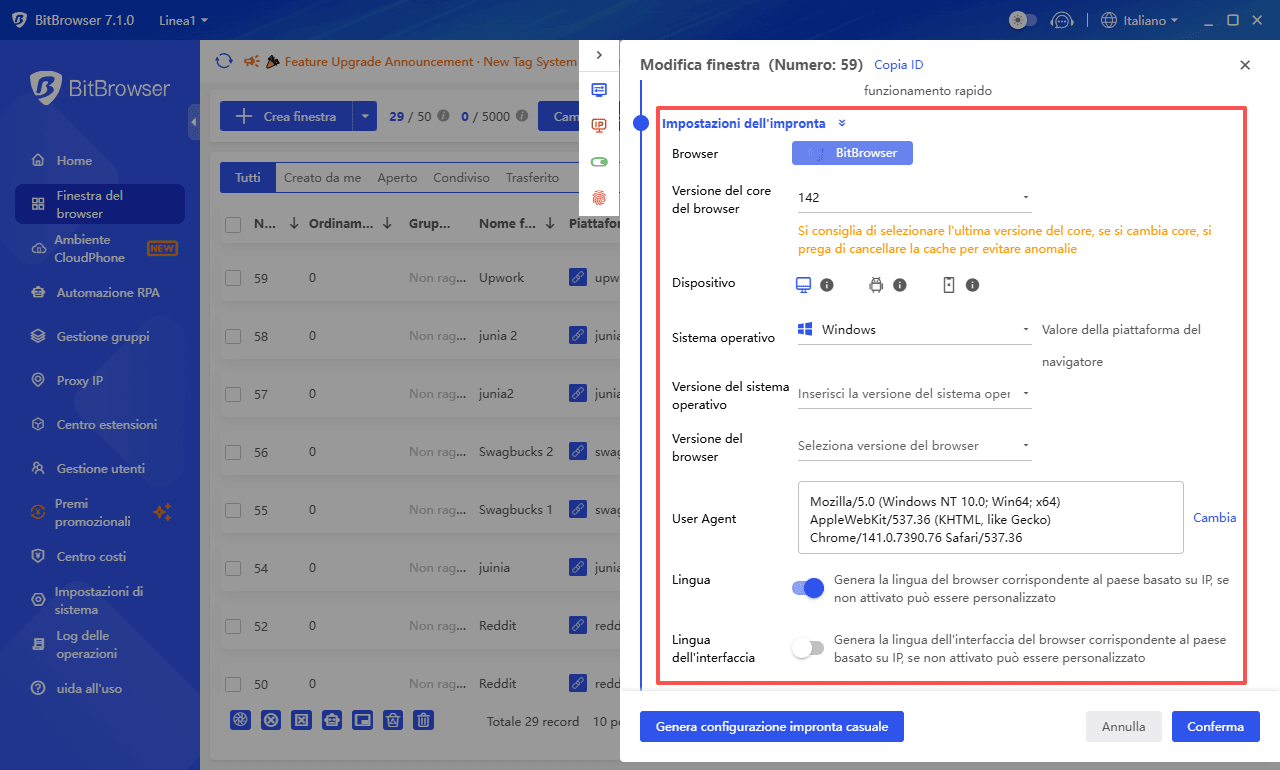Check the checkbox for row 58
The width and height of the screenshot is (1280, 770).
click(233, 336)
